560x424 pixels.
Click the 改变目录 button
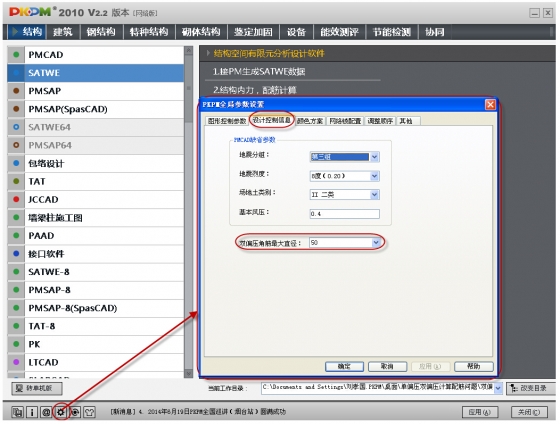(531, 388)
